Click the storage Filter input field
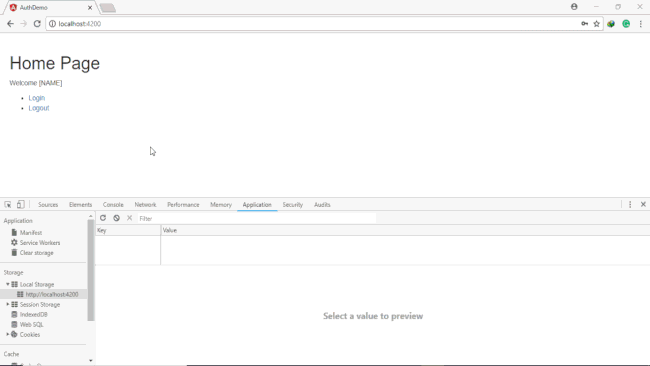 (257, 218)
